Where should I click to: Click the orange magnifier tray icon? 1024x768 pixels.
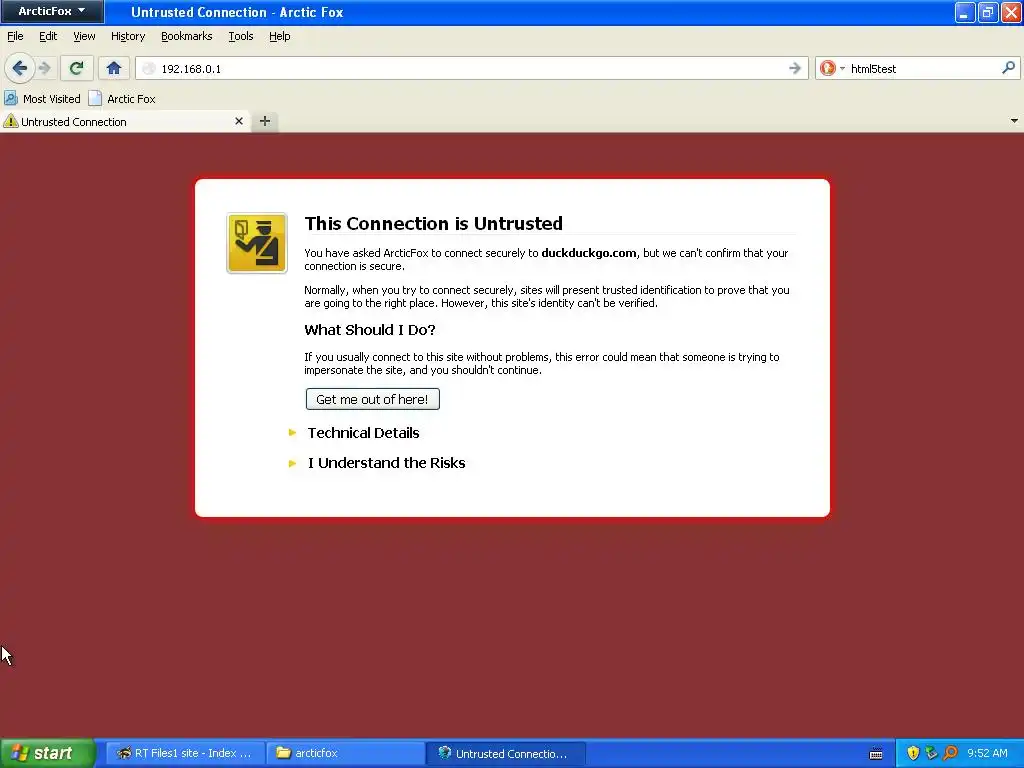tap(950, 753)
